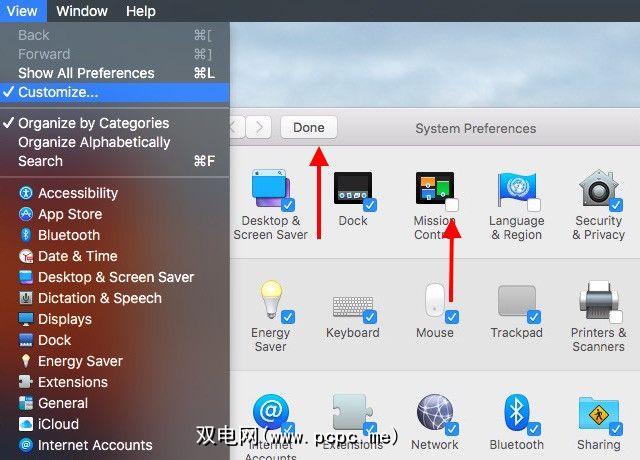Select Search in the View menu
The height and width of the screenshot is (460, 640).
point(115,161)
